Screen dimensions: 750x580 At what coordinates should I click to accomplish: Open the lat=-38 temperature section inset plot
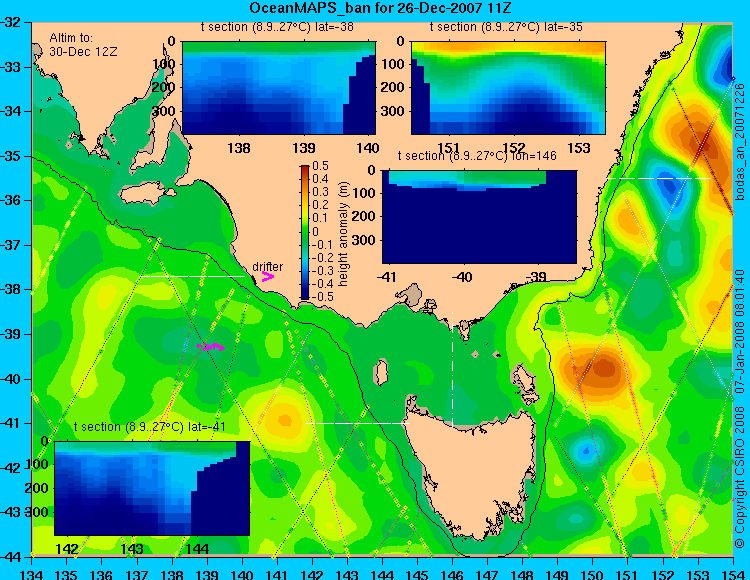coord(279,88)
